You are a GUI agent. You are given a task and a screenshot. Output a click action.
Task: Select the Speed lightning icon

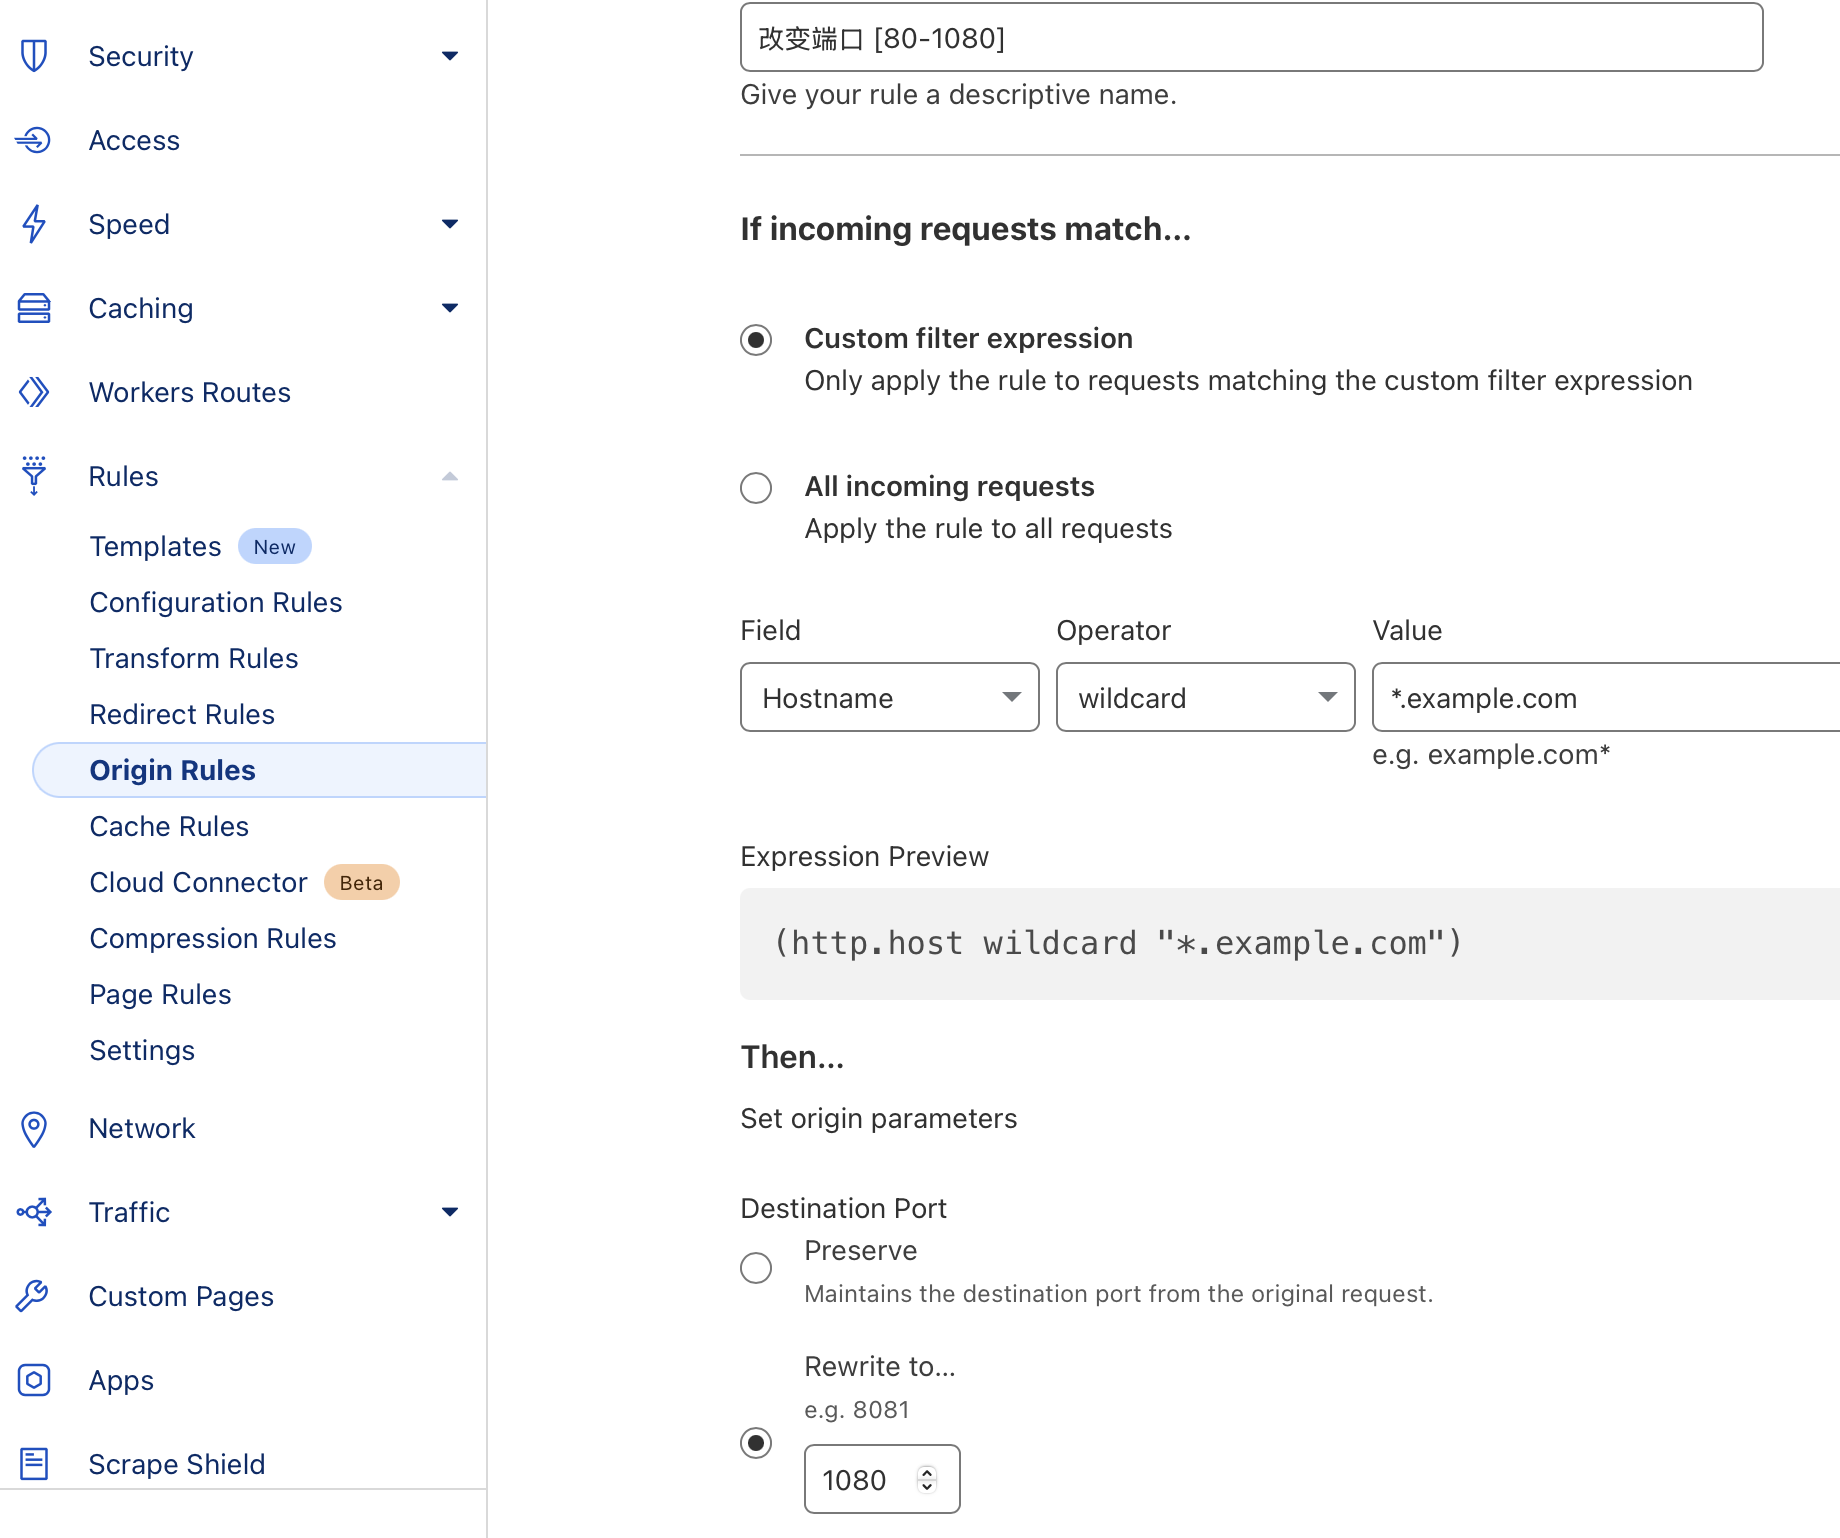(34, 224)
